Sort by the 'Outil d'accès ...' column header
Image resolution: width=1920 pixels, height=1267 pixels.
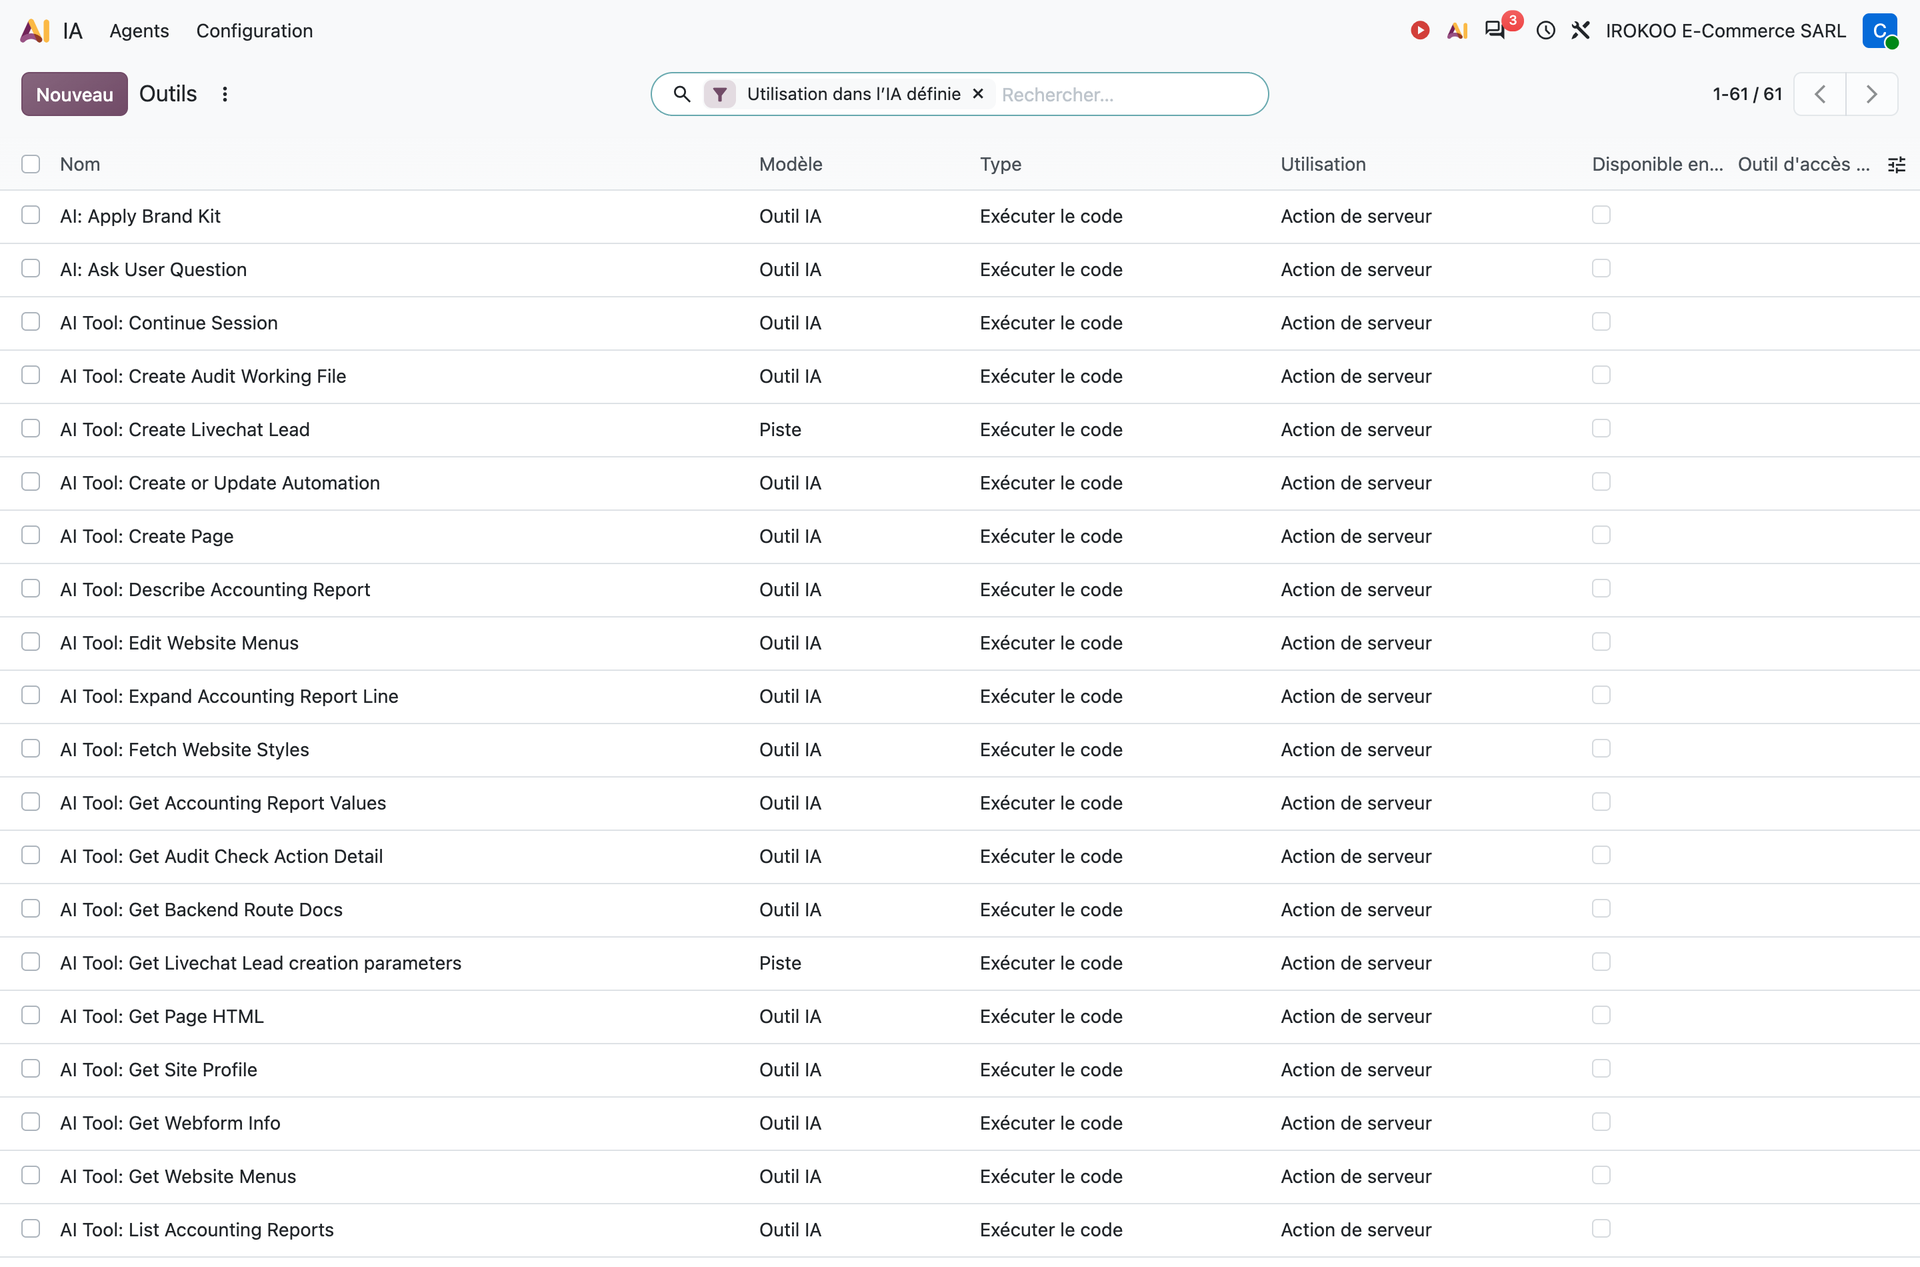pyautogui.click(x=1803, y=164)
